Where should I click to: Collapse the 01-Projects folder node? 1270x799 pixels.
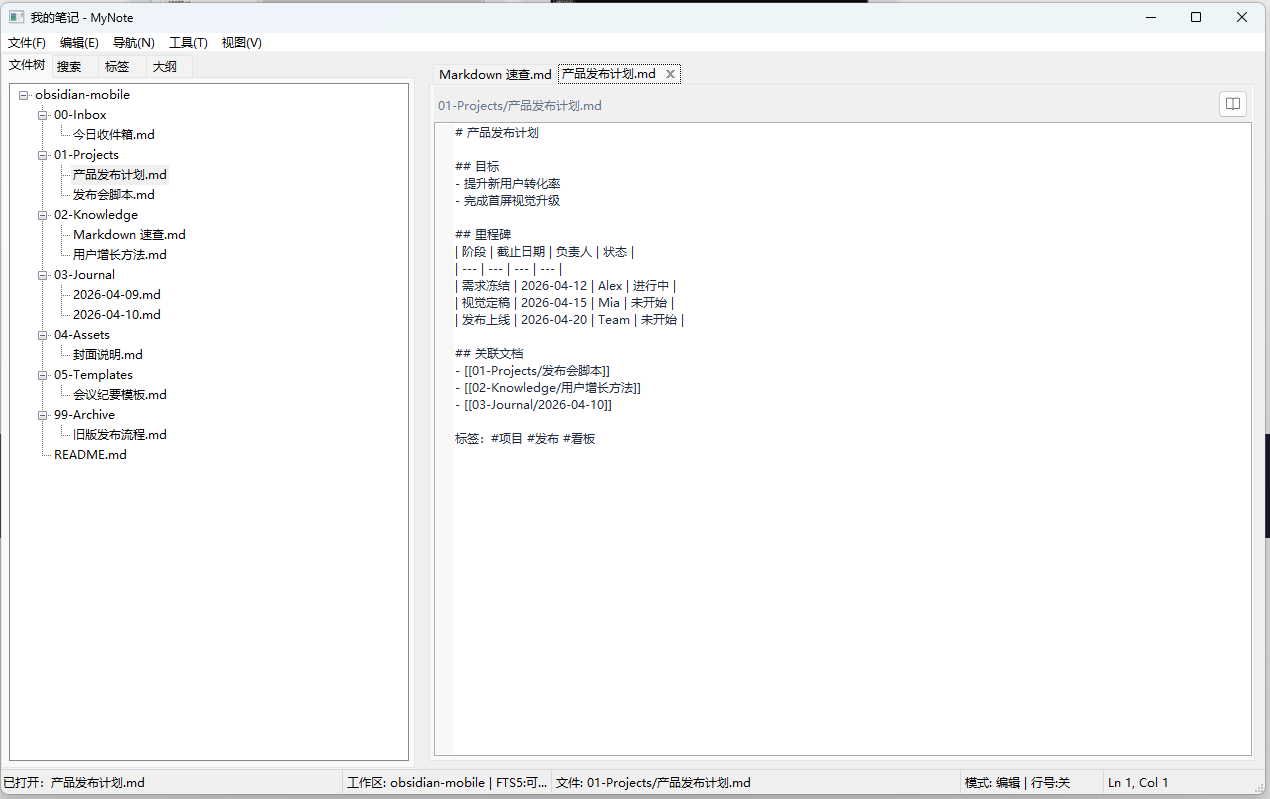(42, 155)
